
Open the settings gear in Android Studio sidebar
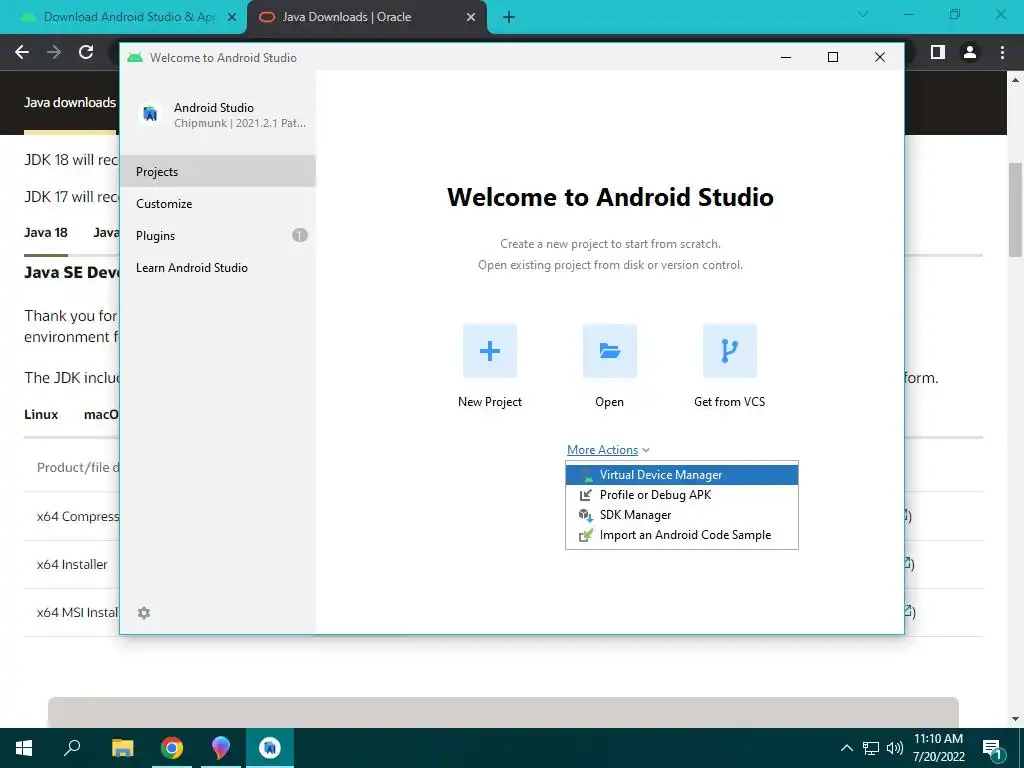(x=144, y=613)
